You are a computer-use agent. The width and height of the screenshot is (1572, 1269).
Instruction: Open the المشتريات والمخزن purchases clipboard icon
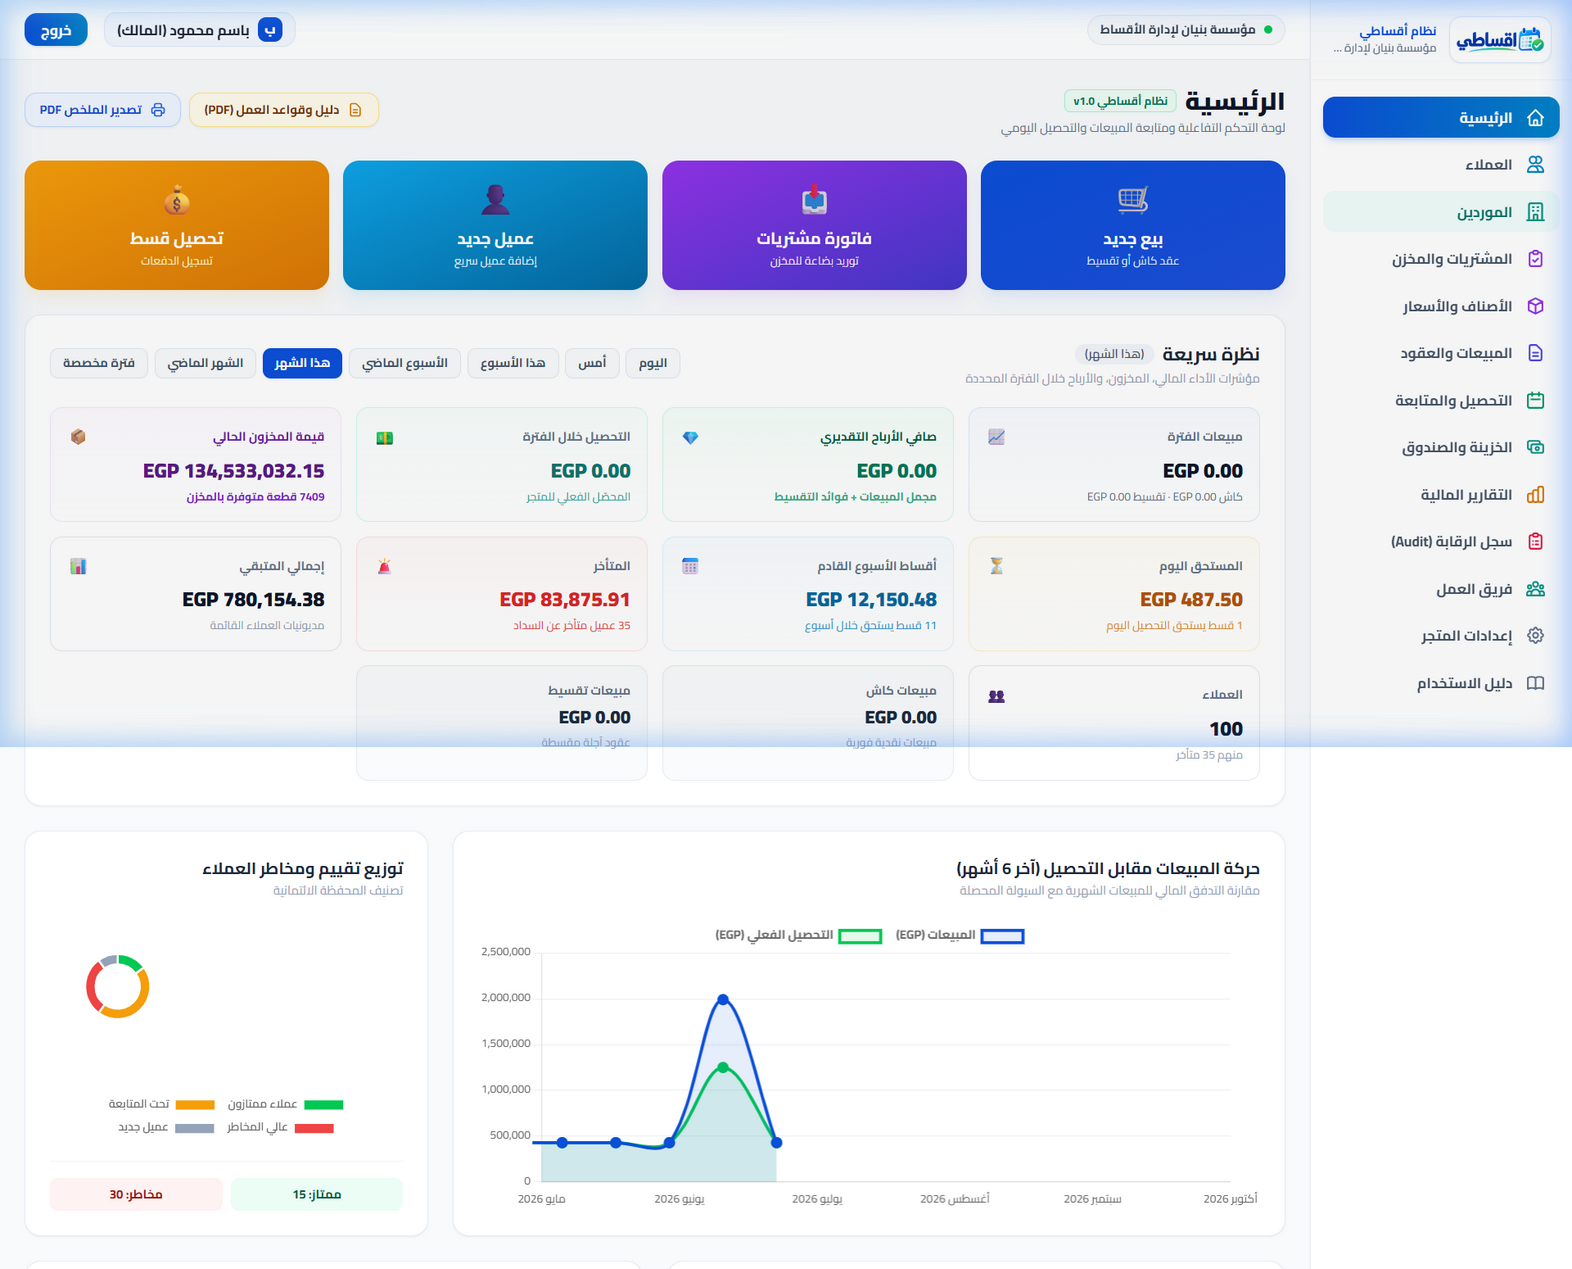pyautogui.click(x=1535, y=259)
